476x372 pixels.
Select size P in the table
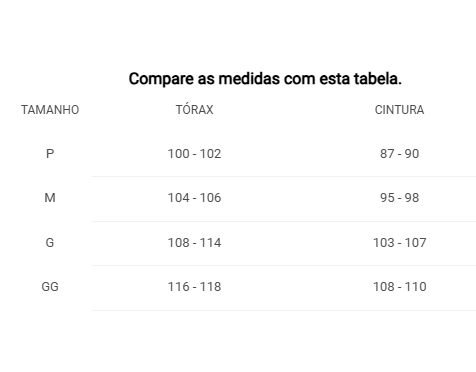point(50,154)
